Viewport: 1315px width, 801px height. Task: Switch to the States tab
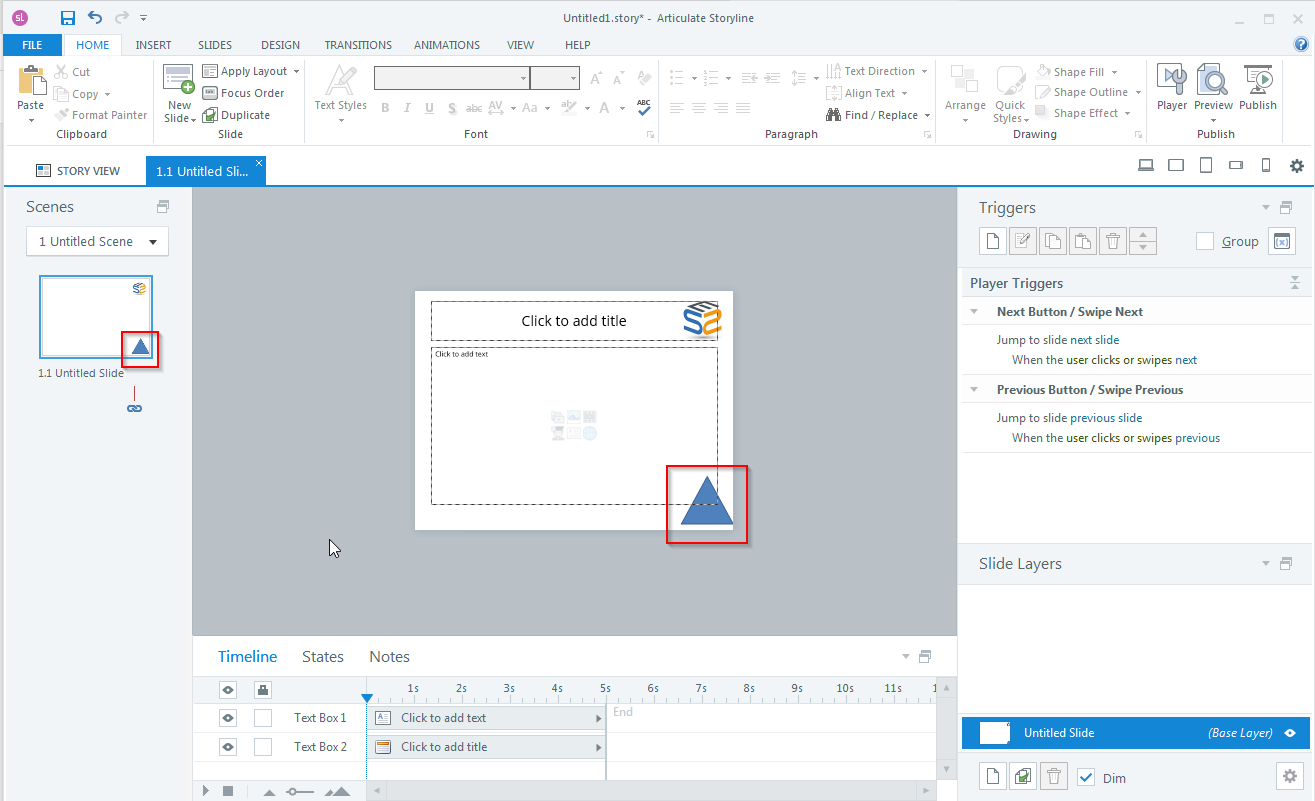click(323, 657)
